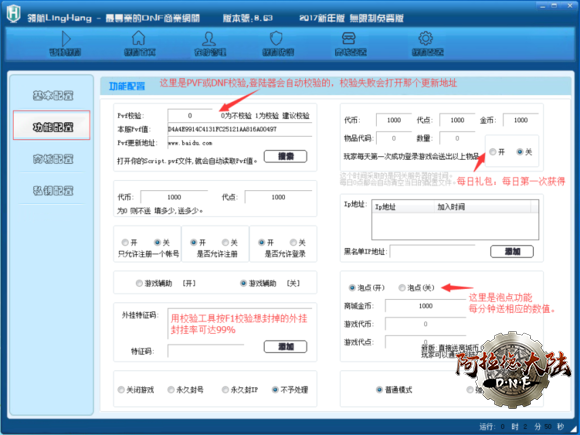The image size is (580, 435).
Task: Click 添加 button next to 黑名单IP地址
Action: [512, 252]
